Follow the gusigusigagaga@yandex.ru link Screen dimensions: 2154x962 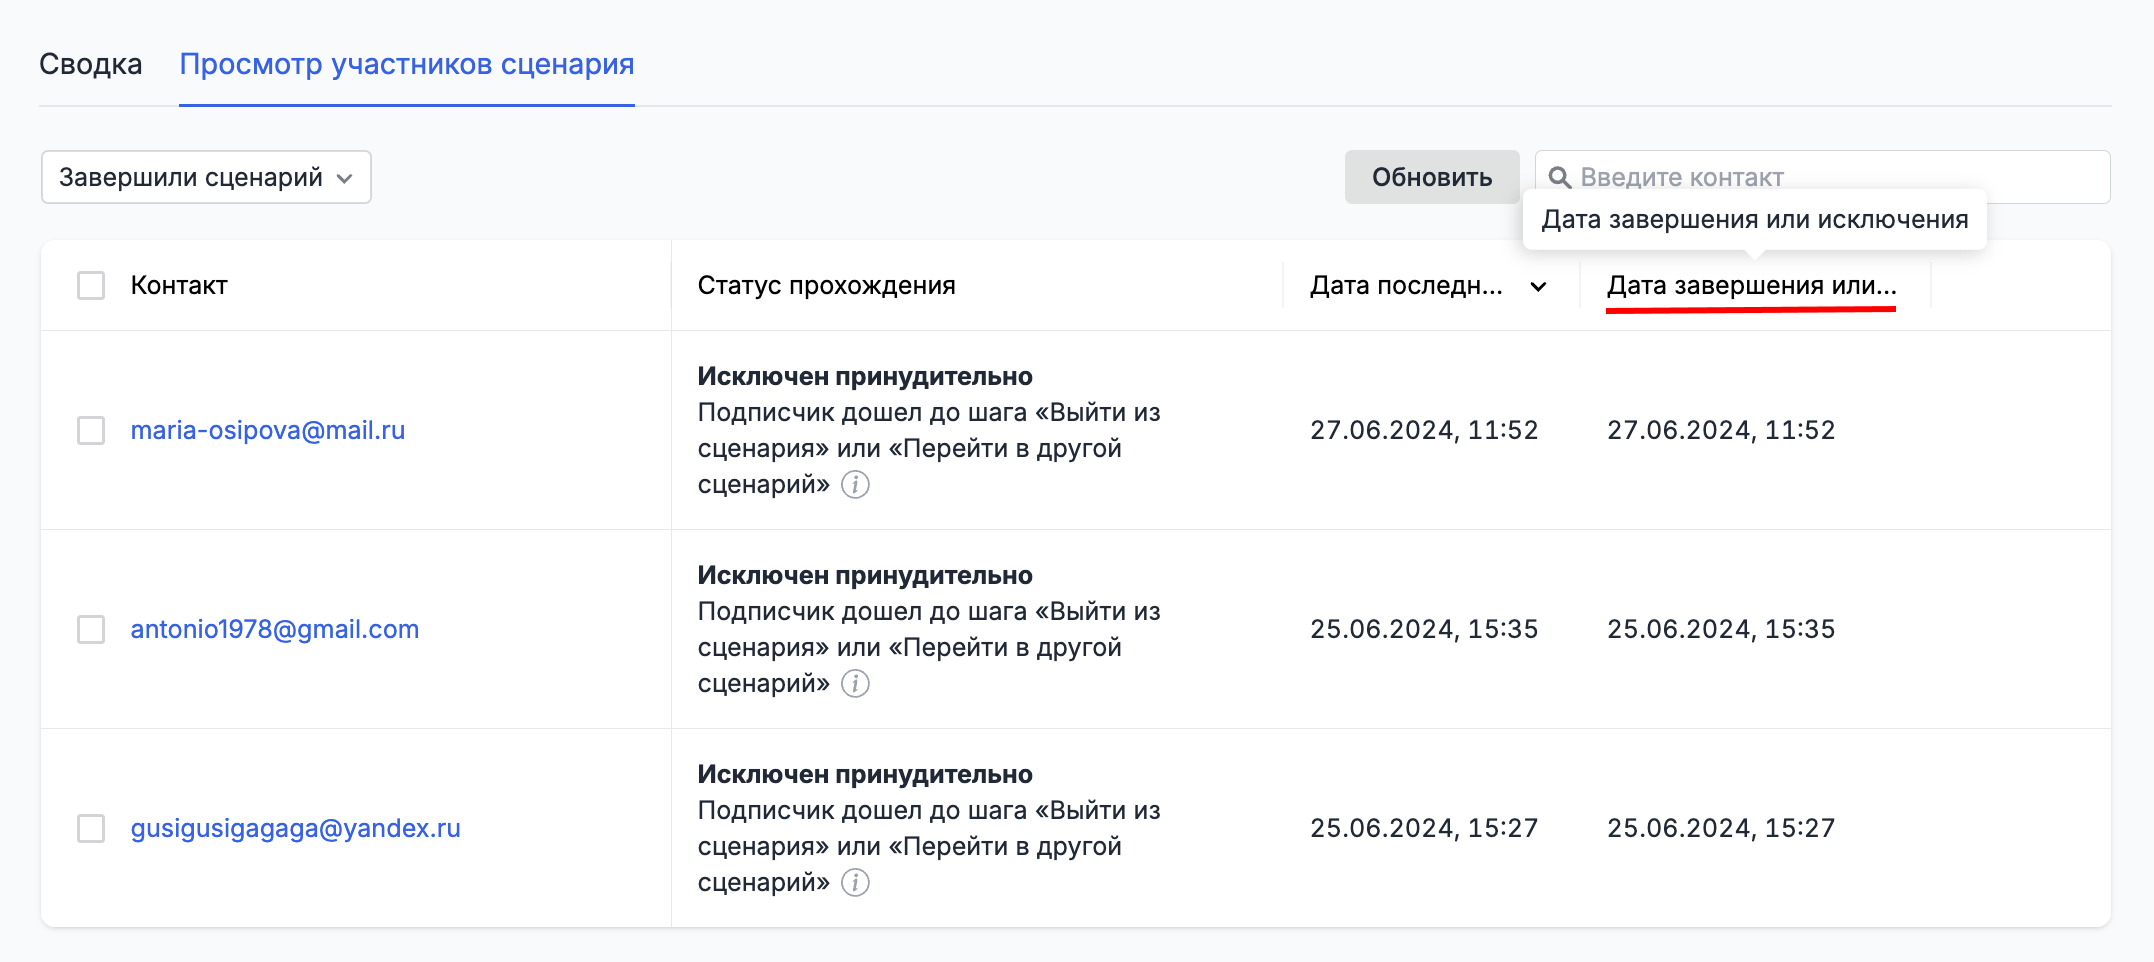pyautogui.click(x=295, y=829)
